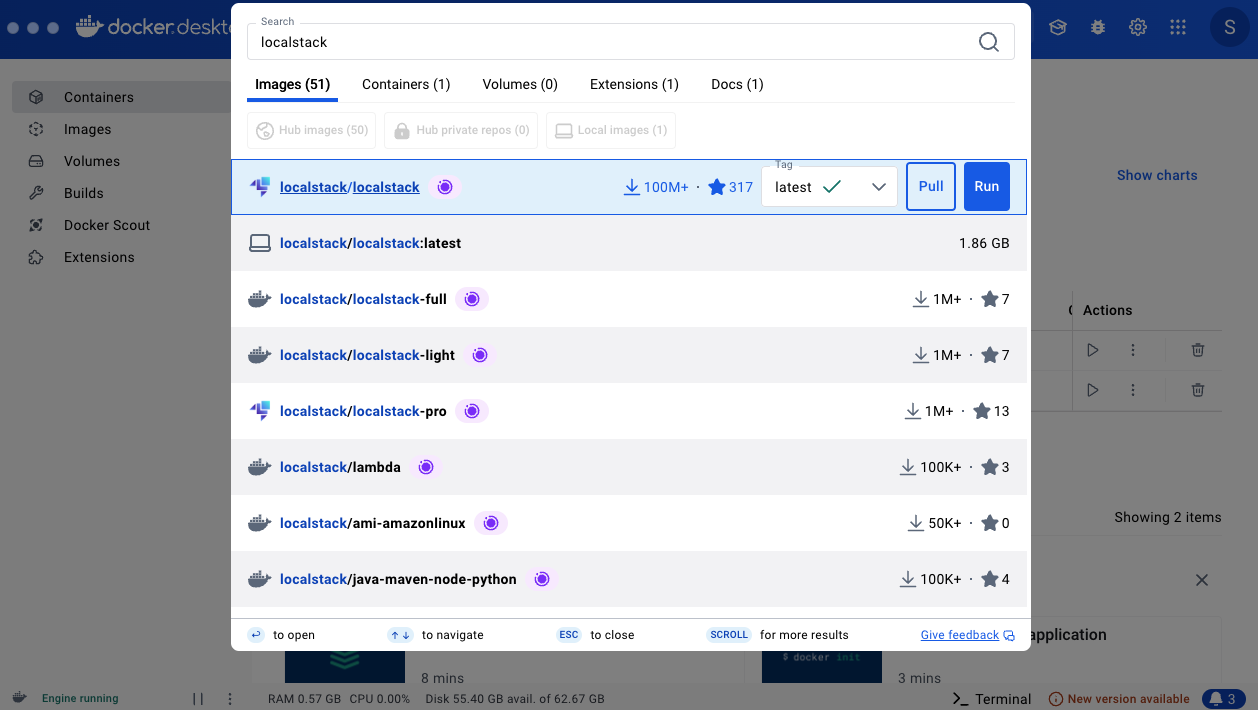Switch to the Images (51) tab
Image resolution: width=1258 pixels, height=710 pixels.
[293, 84]
